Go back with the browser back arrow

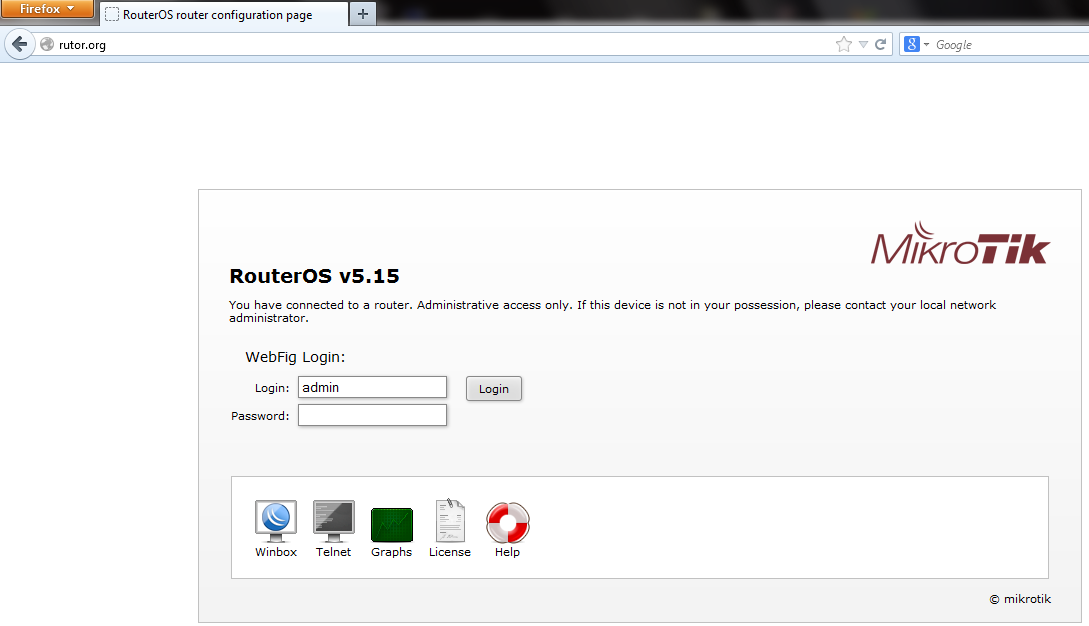click(x=19, y=44)
